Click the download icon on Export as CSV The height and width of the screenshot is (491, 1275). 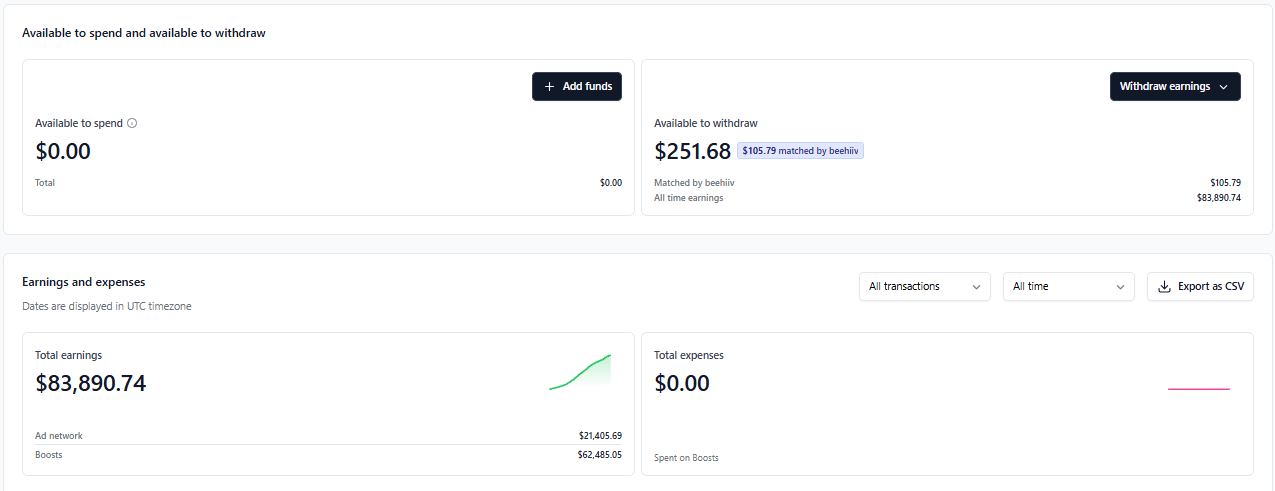click(x=1164, y=287)
